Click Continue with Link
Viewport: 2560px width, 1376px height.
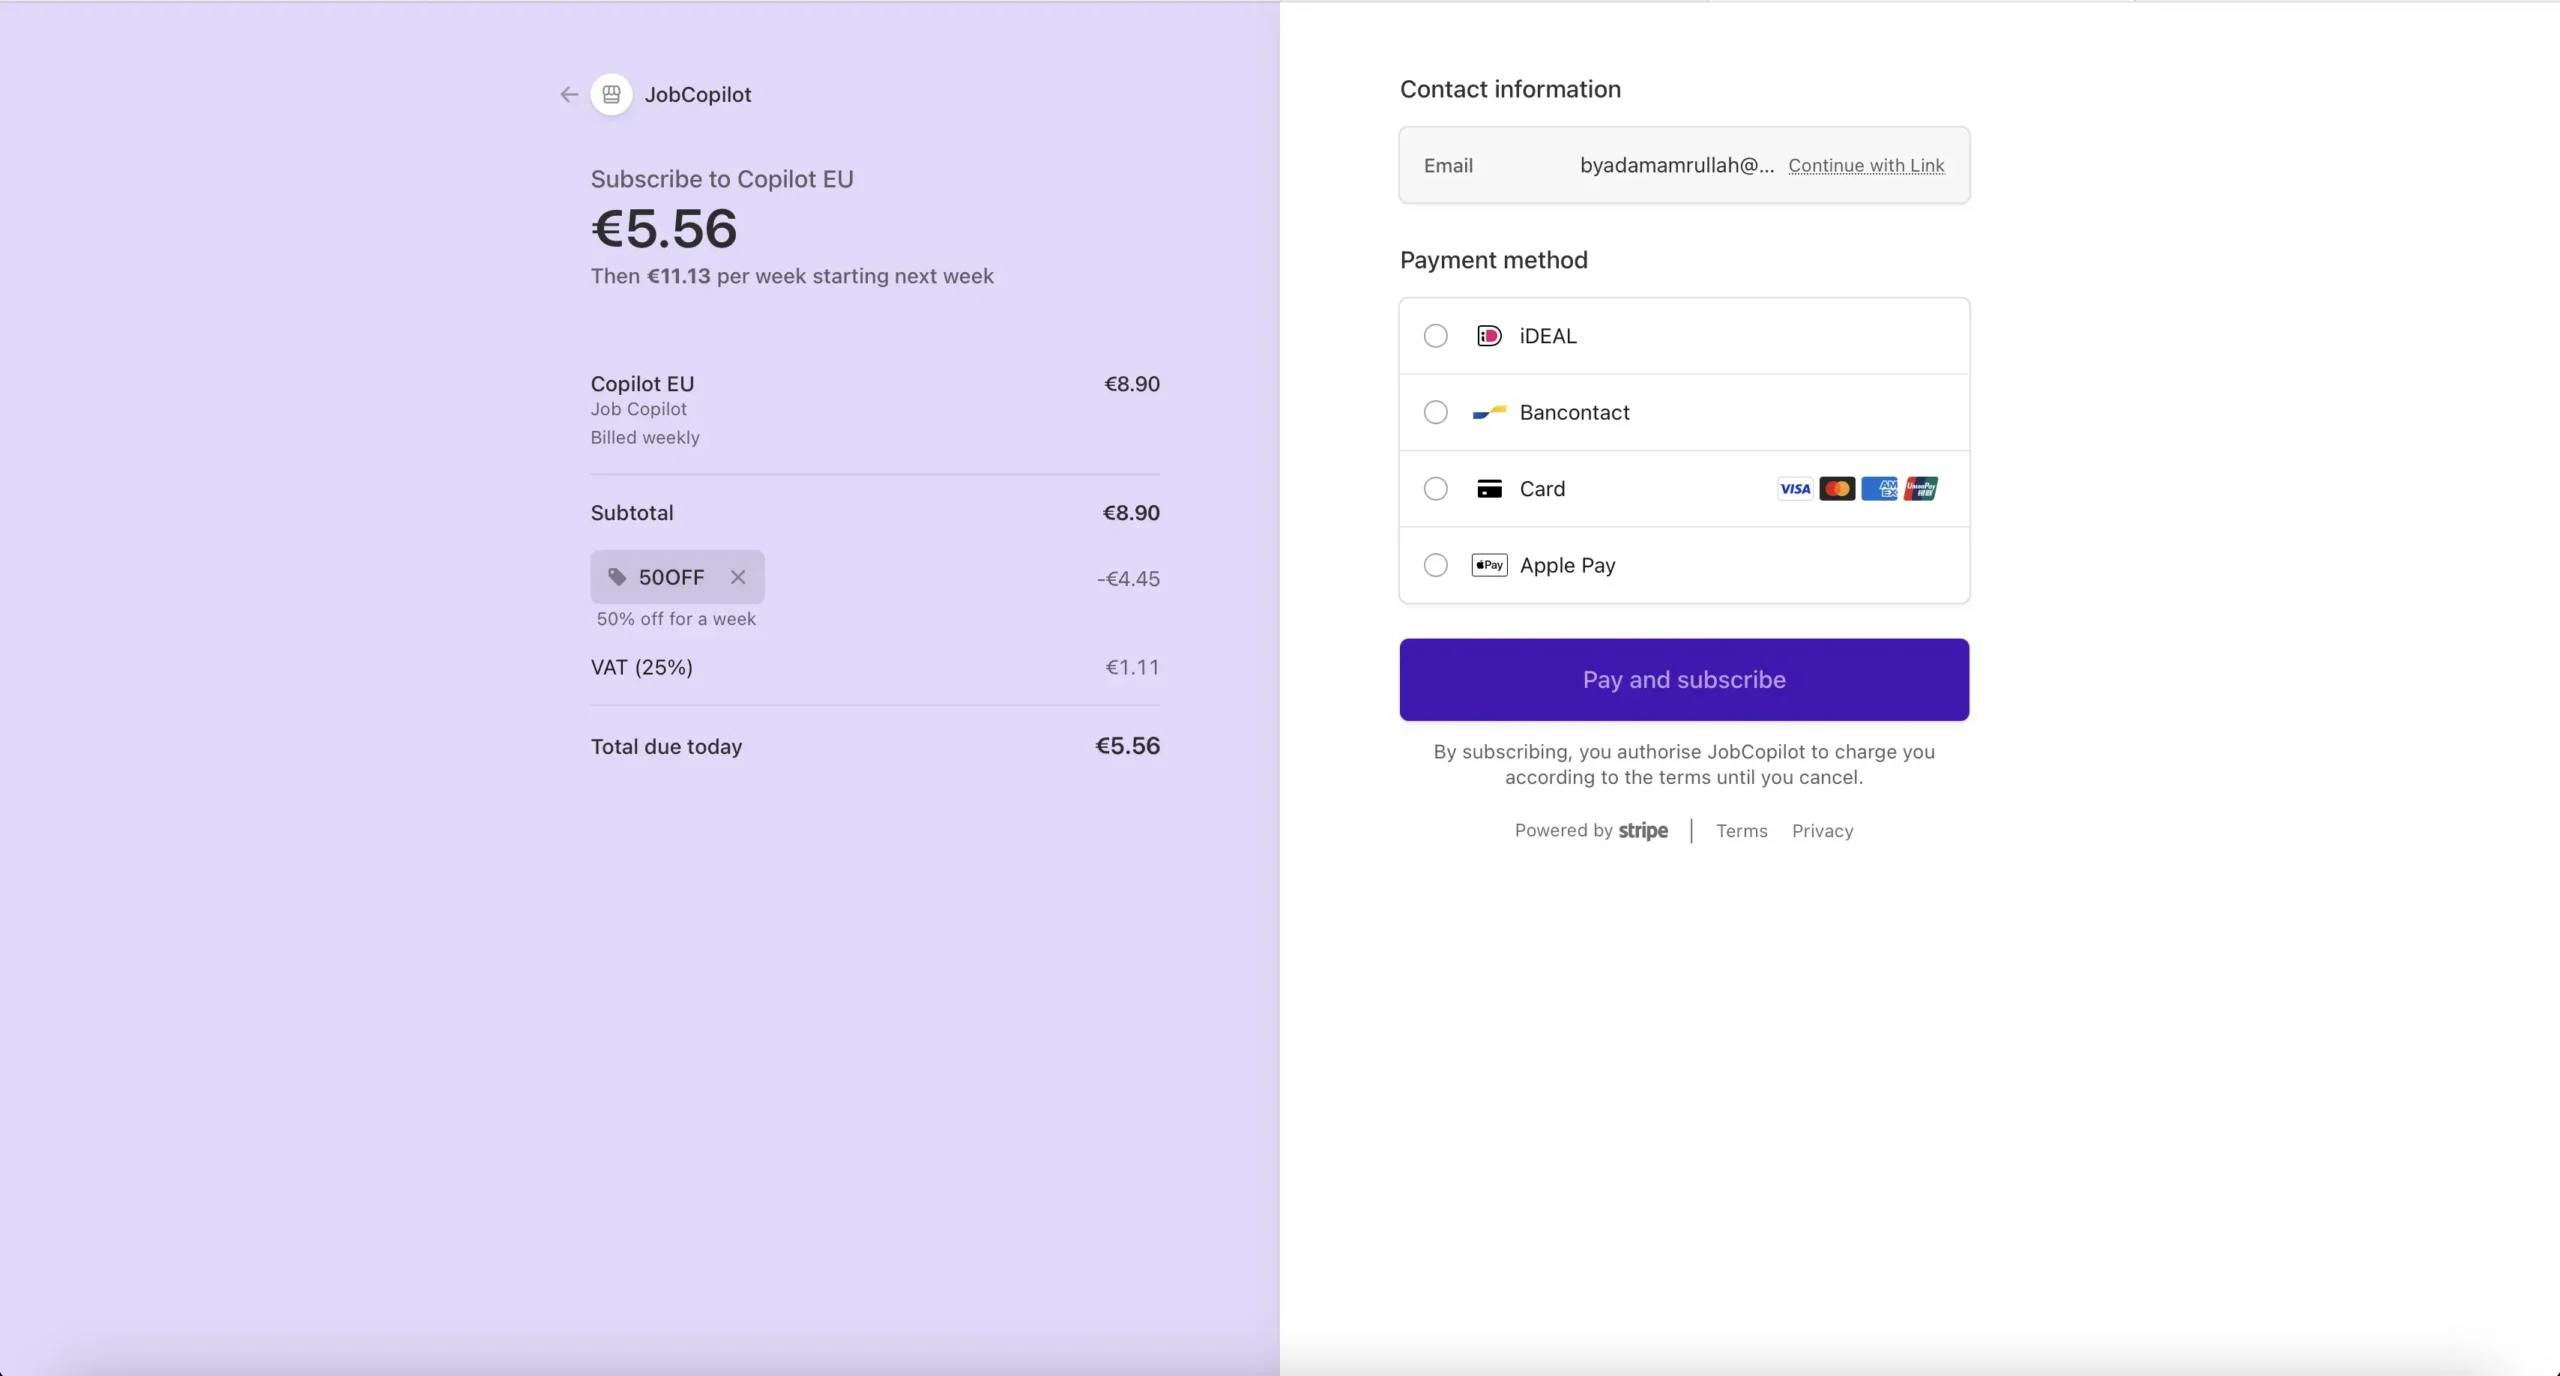click(1865, 165)
